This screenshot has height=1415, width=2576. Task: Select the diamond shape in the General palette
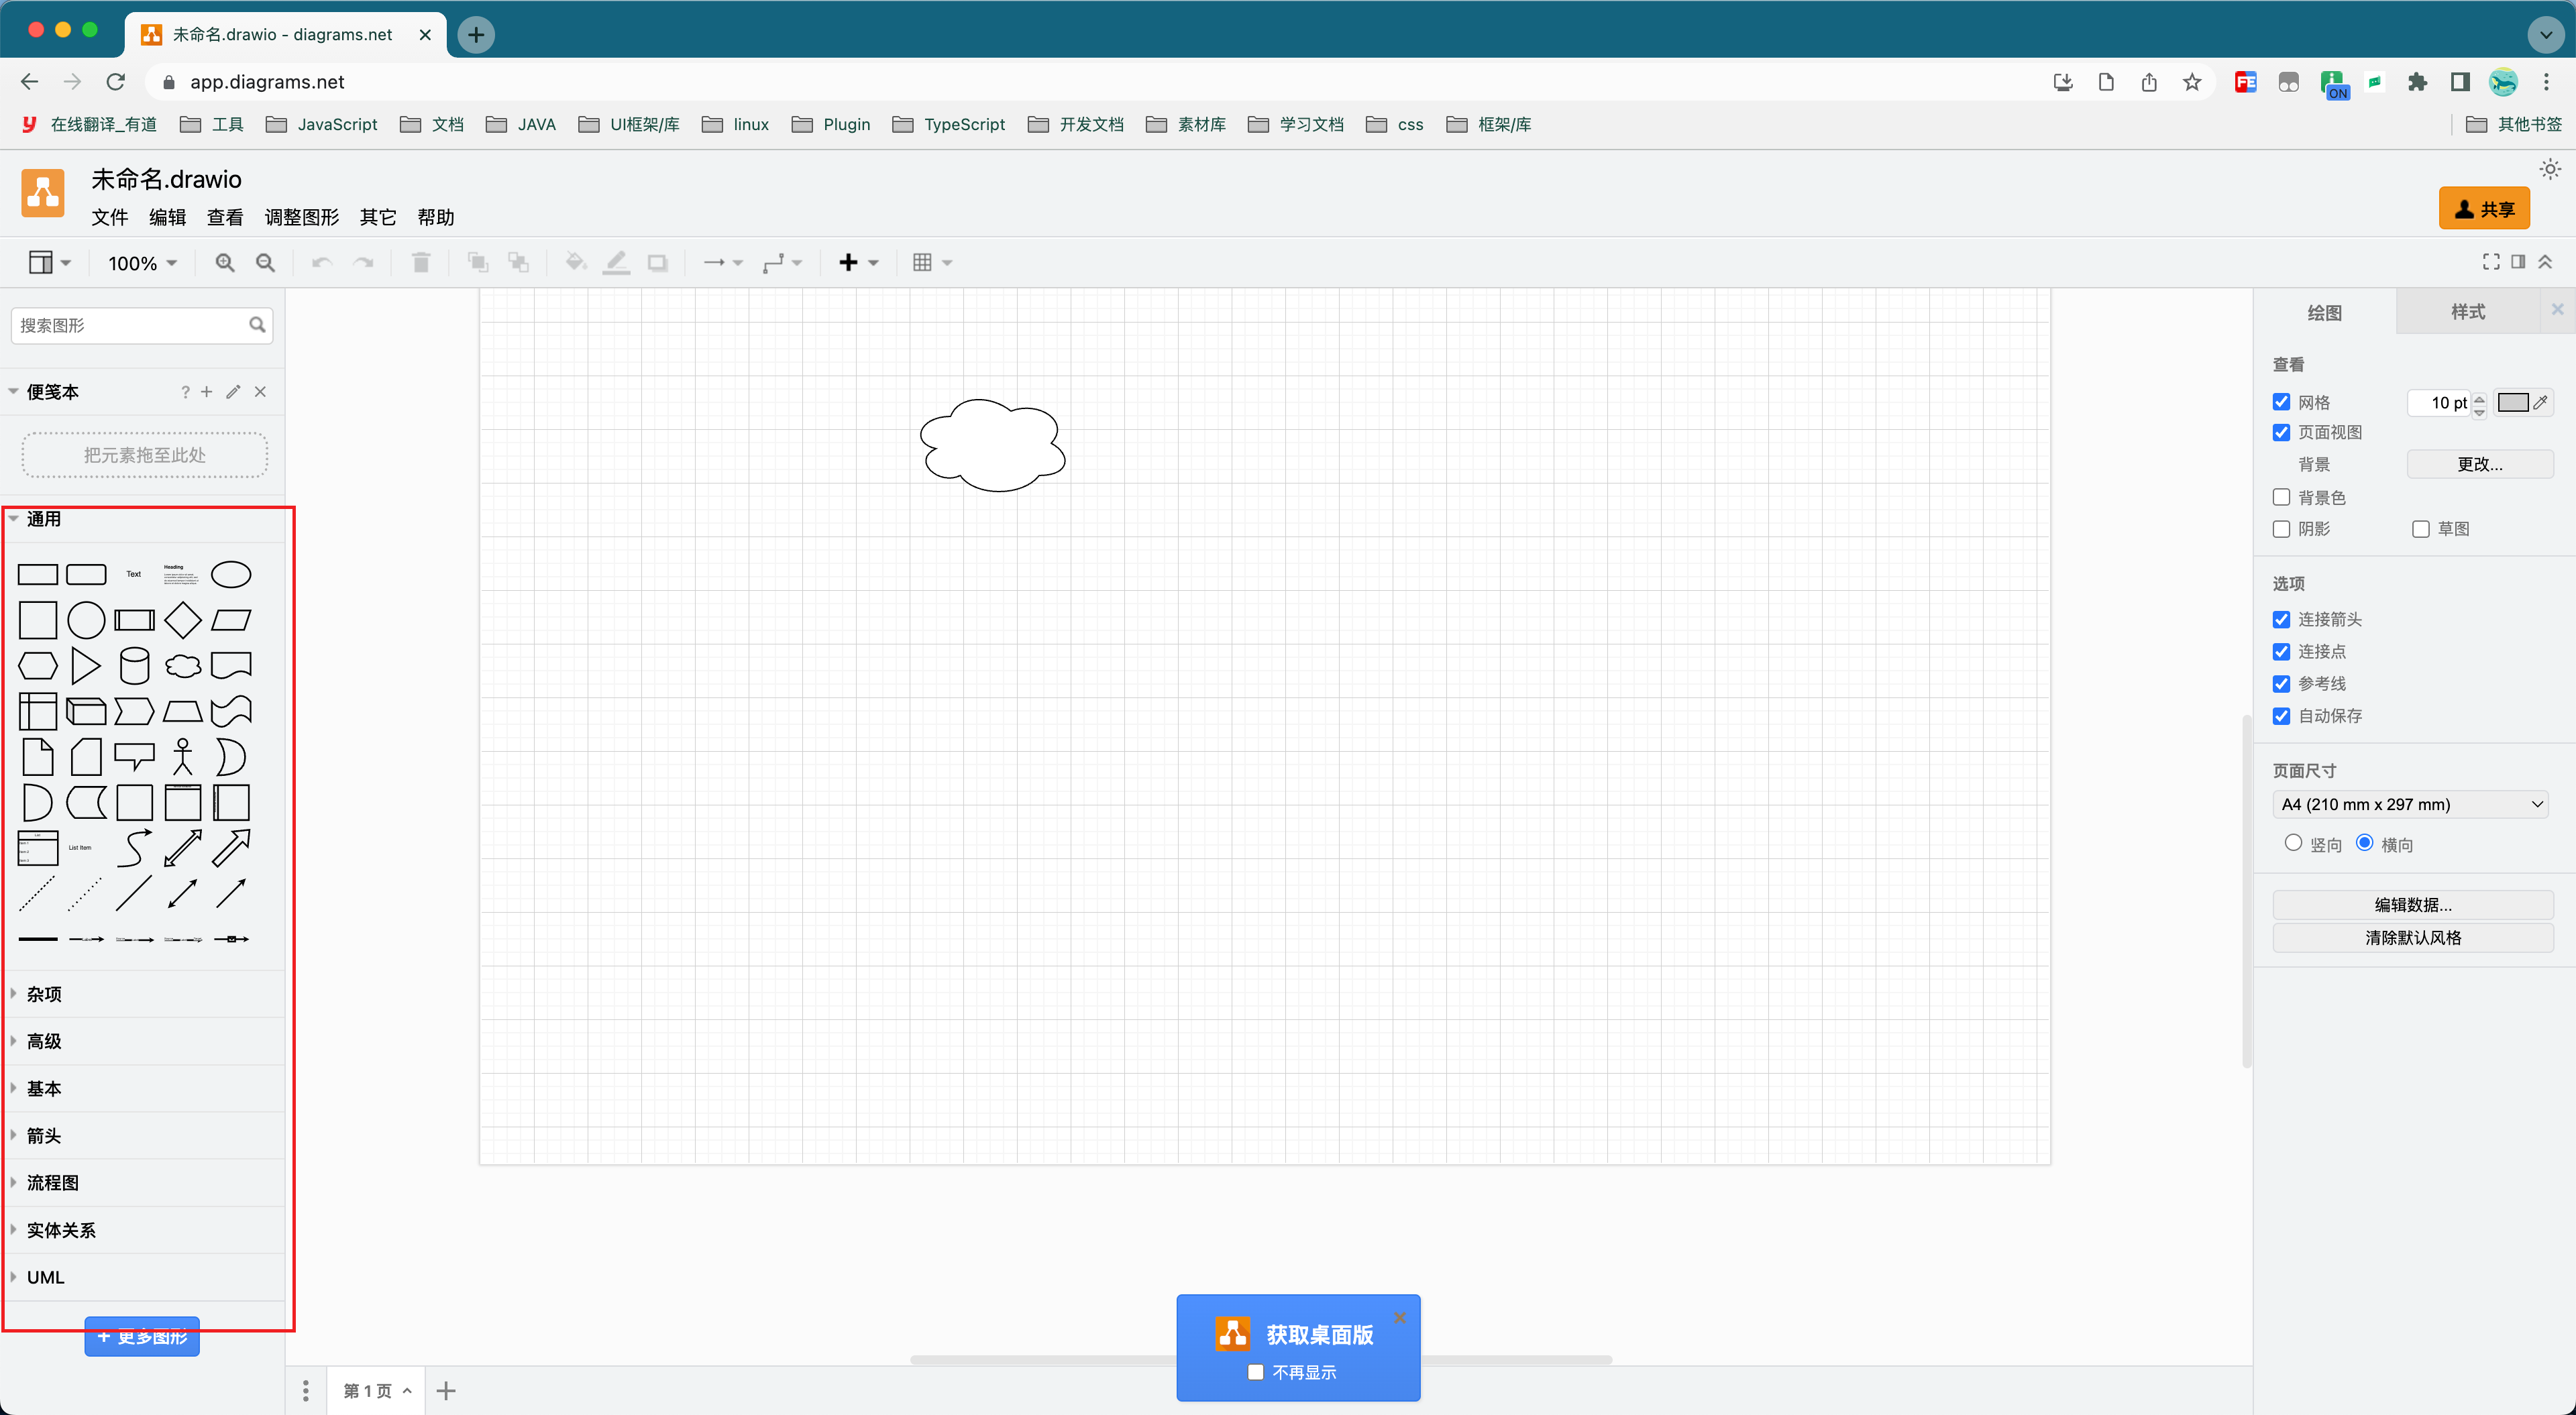(x=182, y=620)
